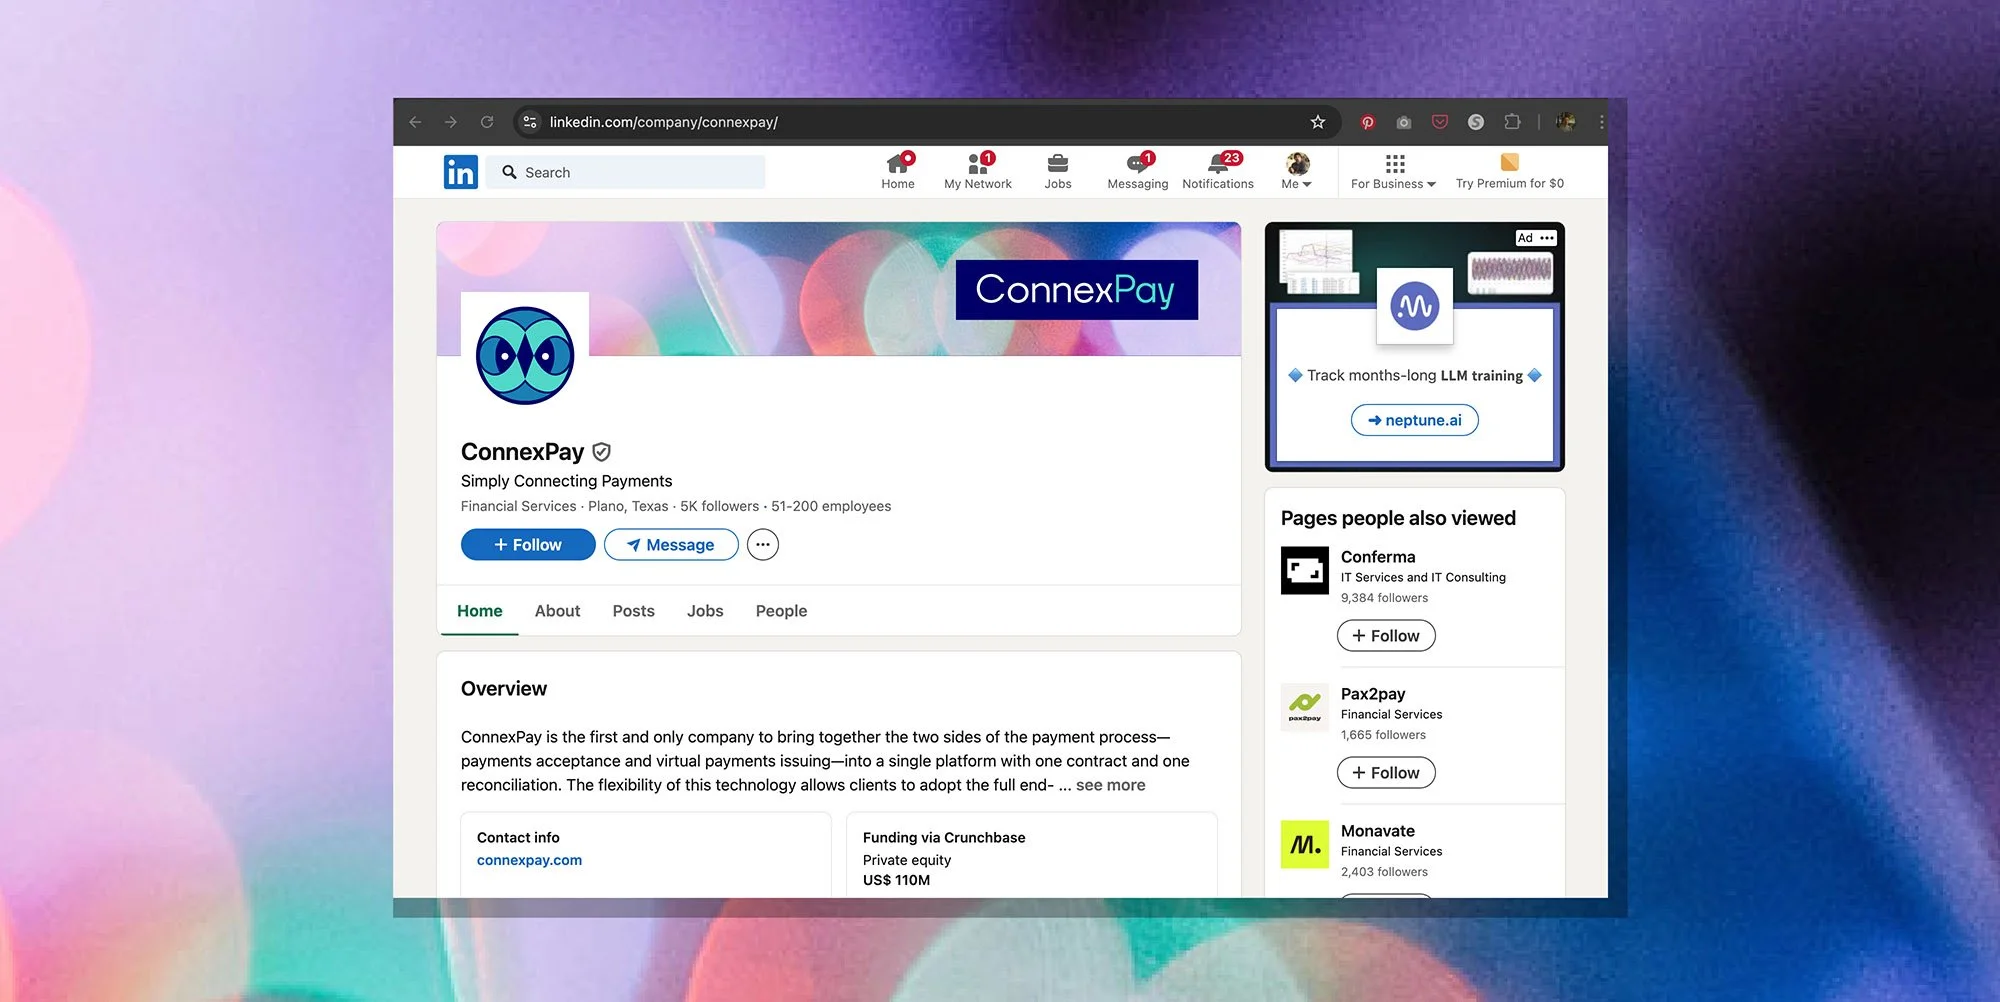Click the 51-200 employees text
2000x1002 pixels.
pos(831,506)
